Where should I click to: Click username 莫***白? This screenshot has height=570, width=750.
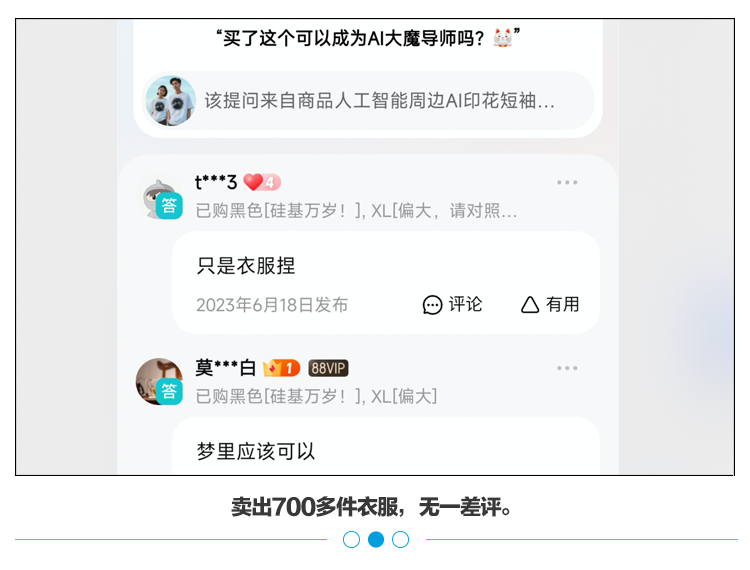[x=226, y=368]
